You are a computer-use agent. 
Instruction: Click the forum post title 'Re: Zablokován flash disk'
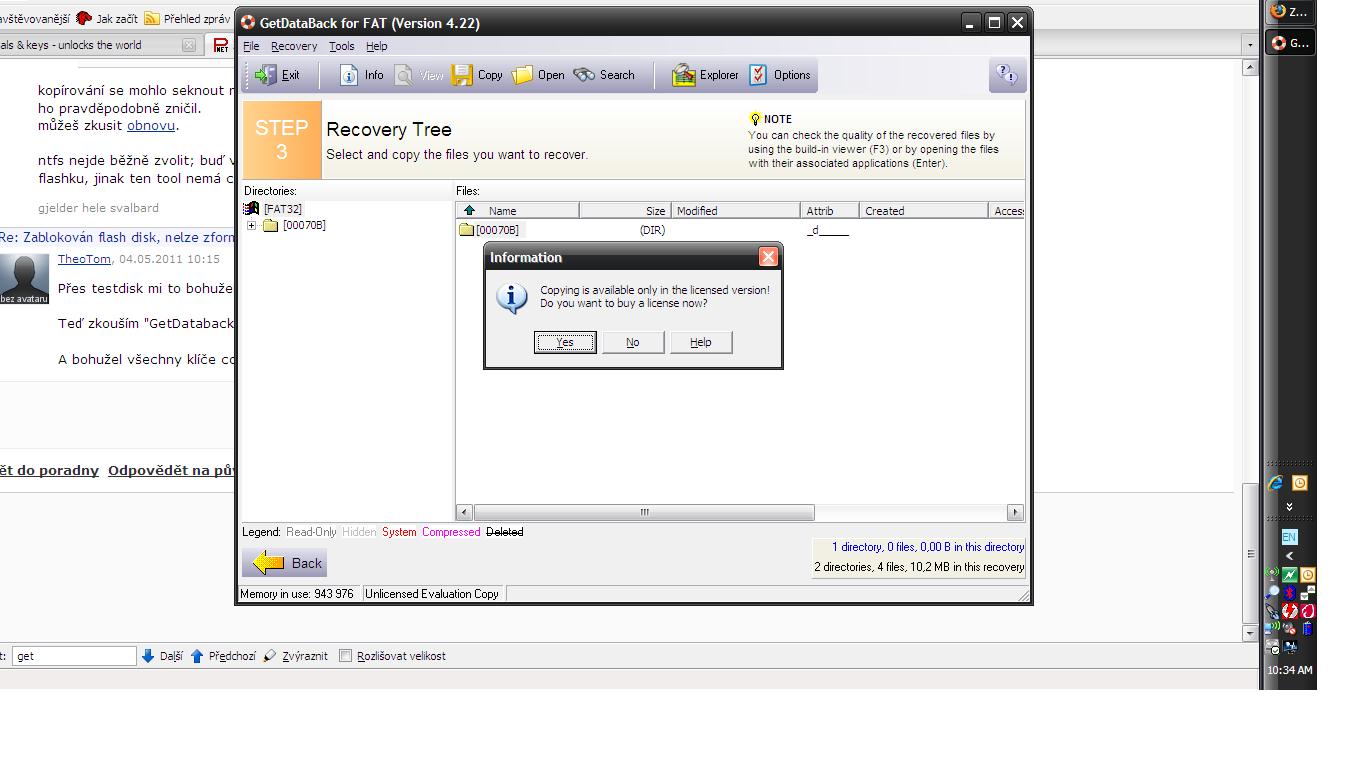[118, 238]
